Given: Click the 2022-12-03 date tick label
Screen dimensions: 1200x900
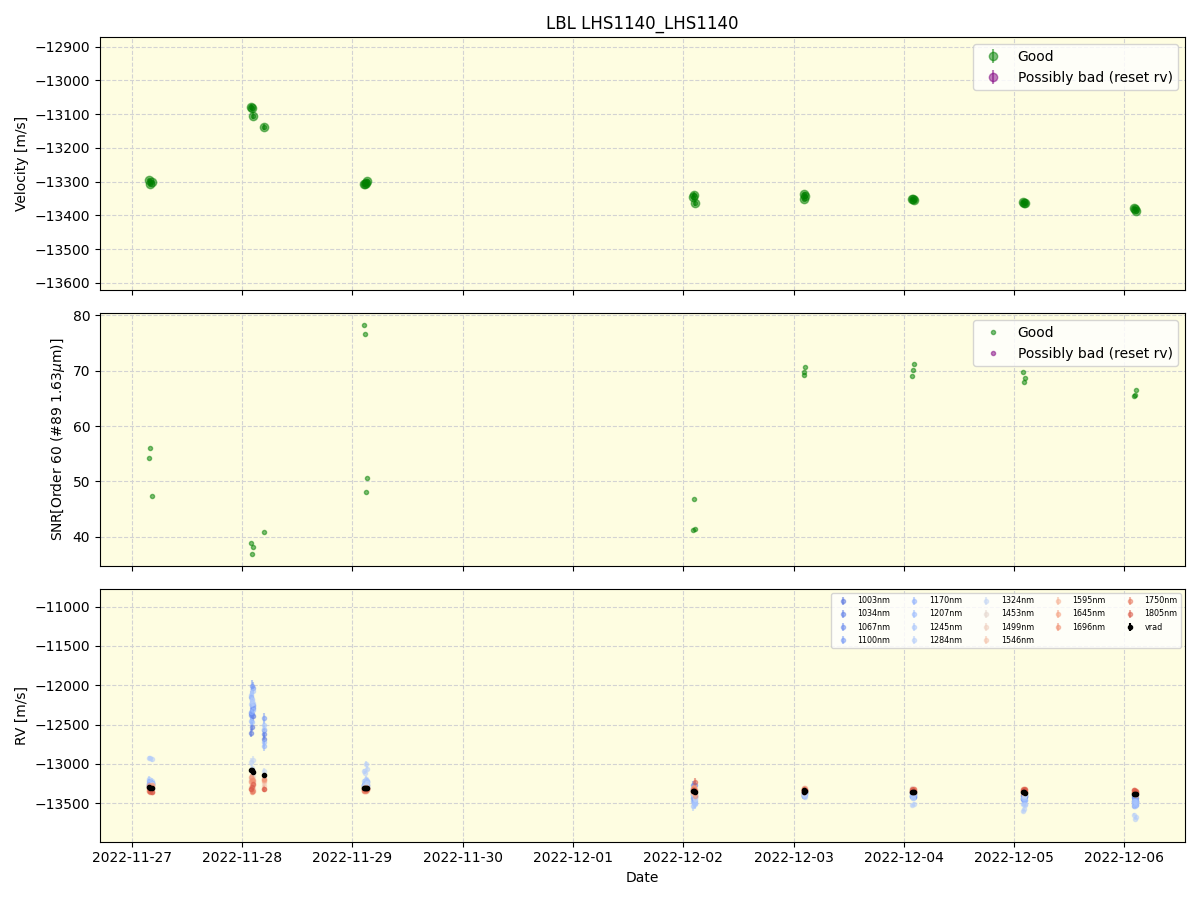Looking at the screenshot, I should 794,856.
